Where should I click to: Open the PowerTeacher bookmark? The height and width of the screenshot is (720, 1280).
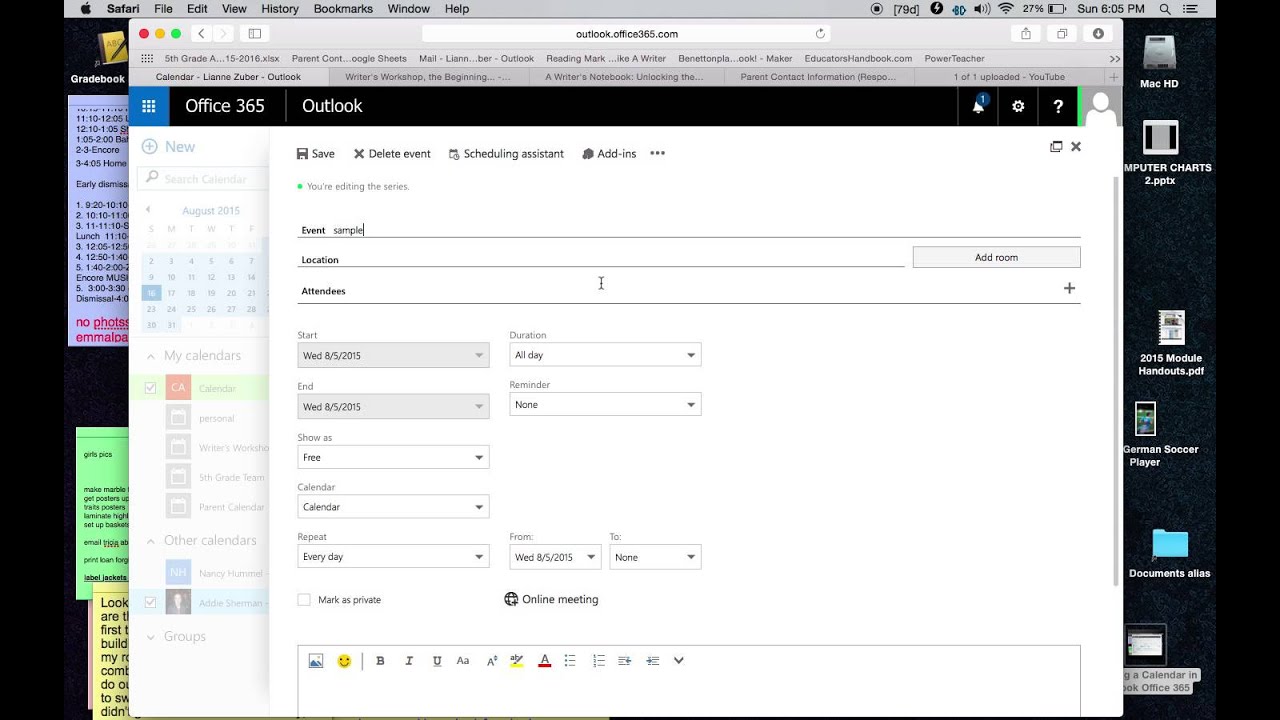954,59
